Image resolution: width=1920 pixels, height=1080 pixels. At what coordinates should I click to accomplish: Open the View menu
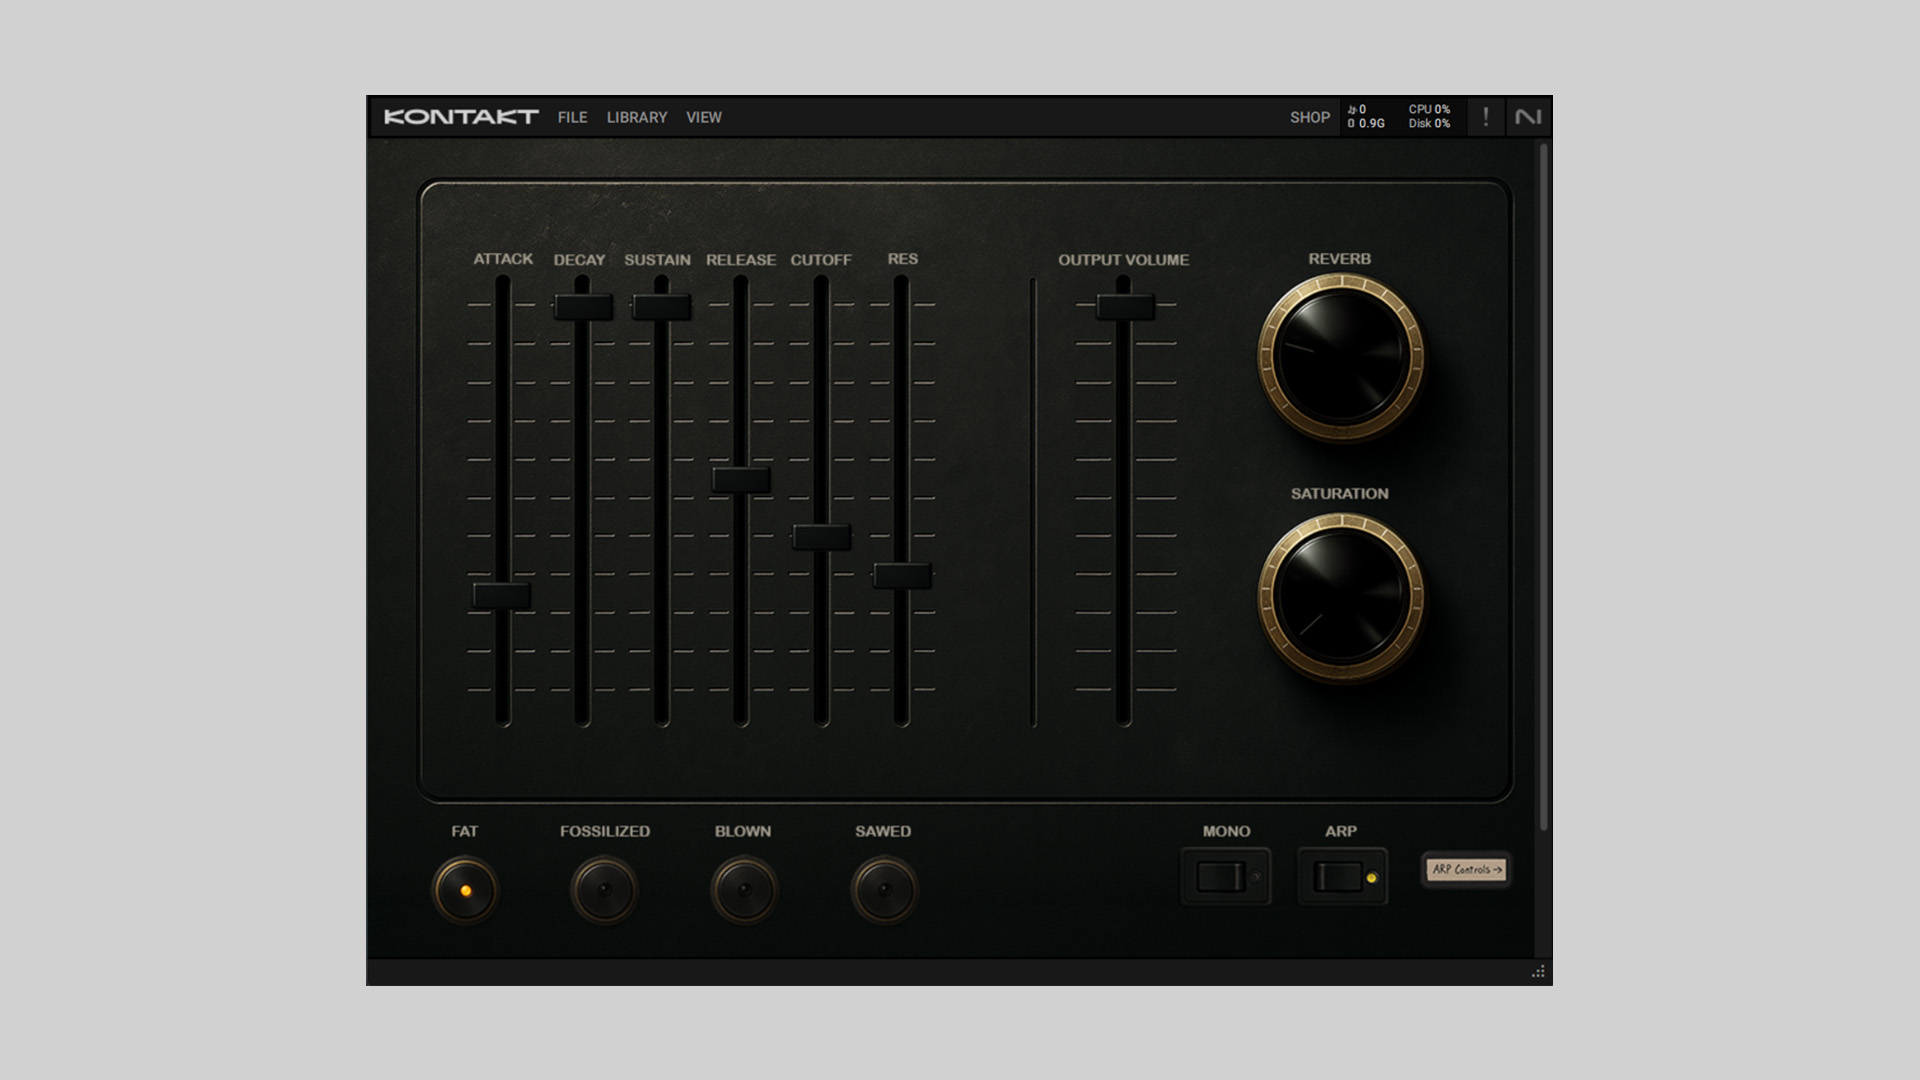(703, 117)
